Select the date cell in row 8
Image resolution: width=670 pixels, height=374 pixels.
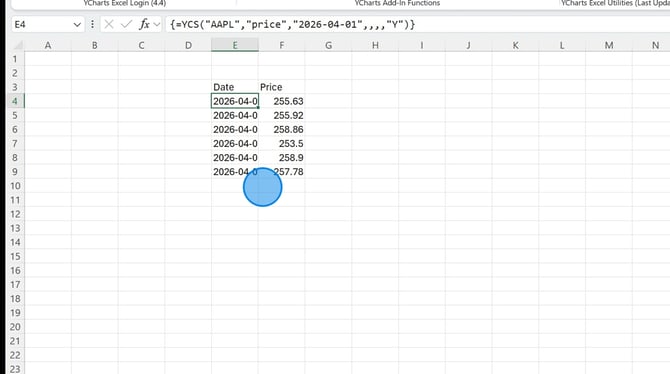[235, 158]
